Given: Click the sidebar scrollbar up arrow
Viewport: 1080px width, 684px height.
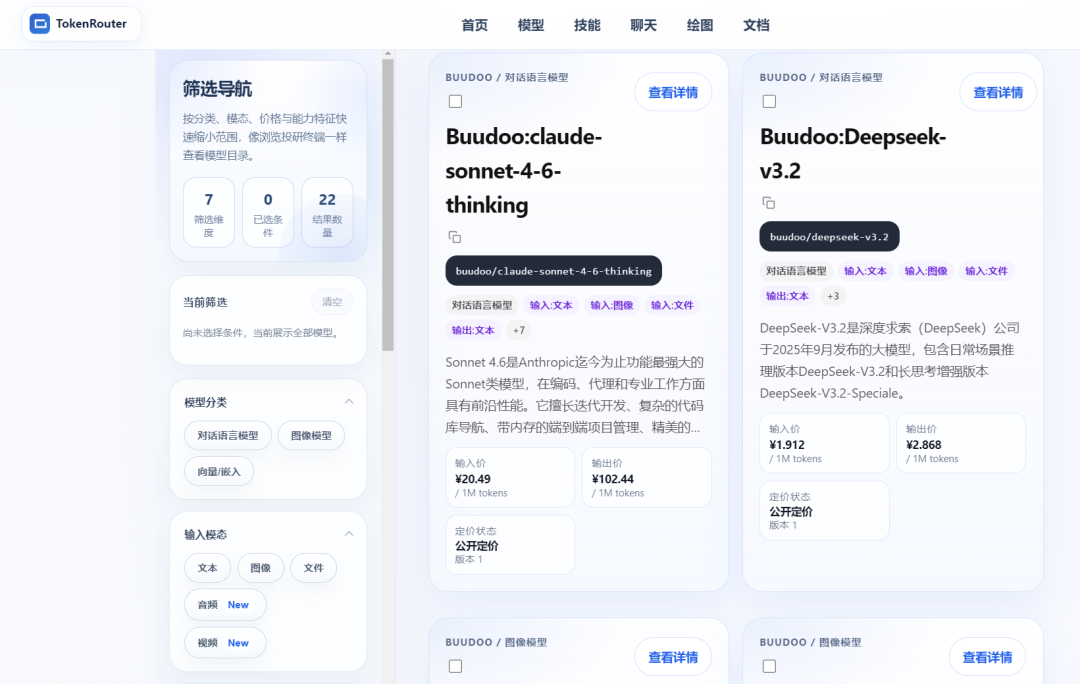Looking at the screenshot, I should point(388,53).
